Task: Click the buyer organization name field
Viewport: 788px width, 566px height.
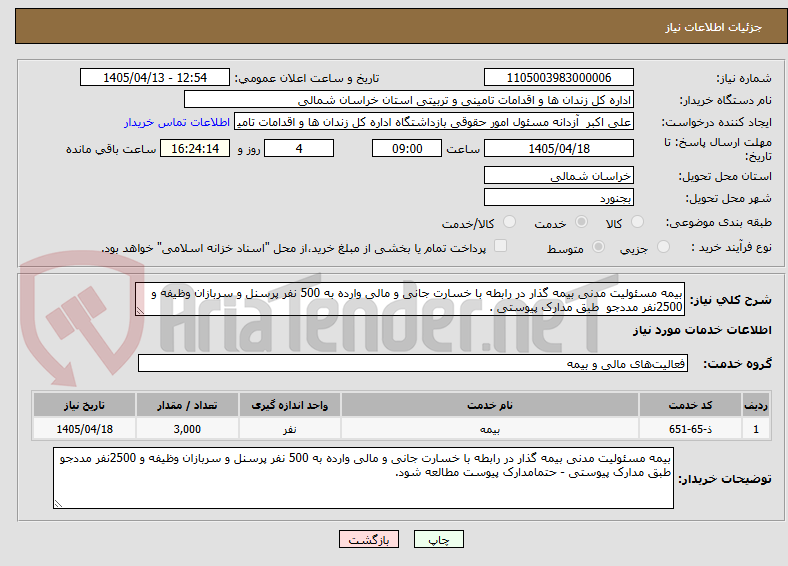Action: pos(409,100)
